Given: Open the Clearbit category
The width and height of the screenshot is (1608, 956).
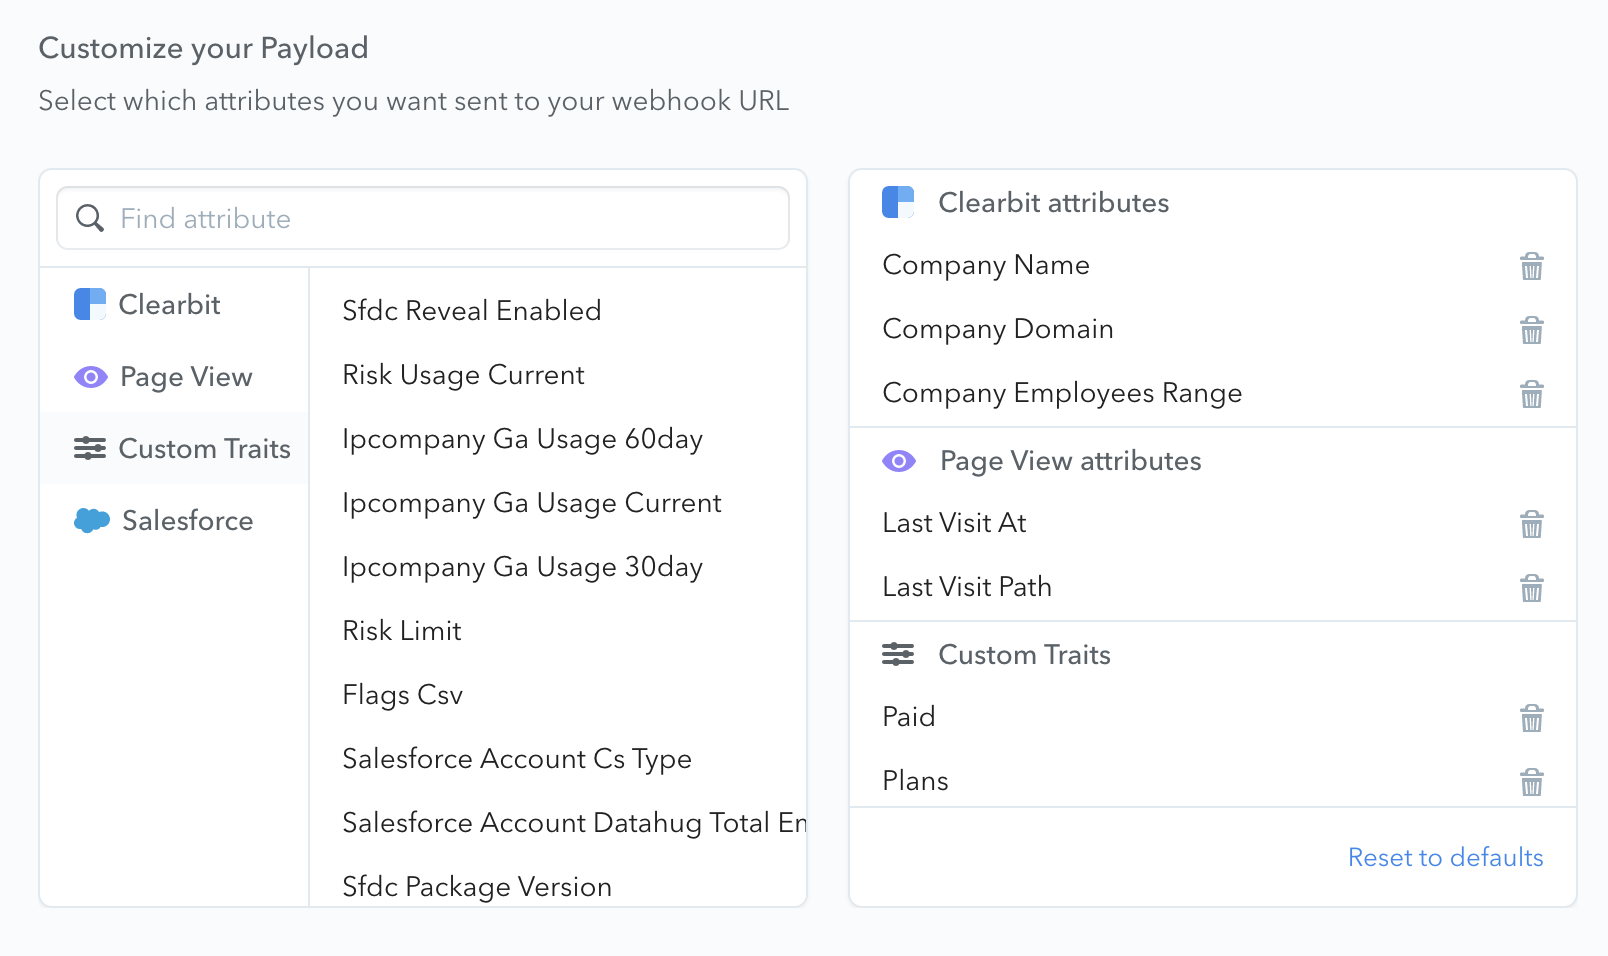Looking at the screenshot, I should tap(174, 304).
